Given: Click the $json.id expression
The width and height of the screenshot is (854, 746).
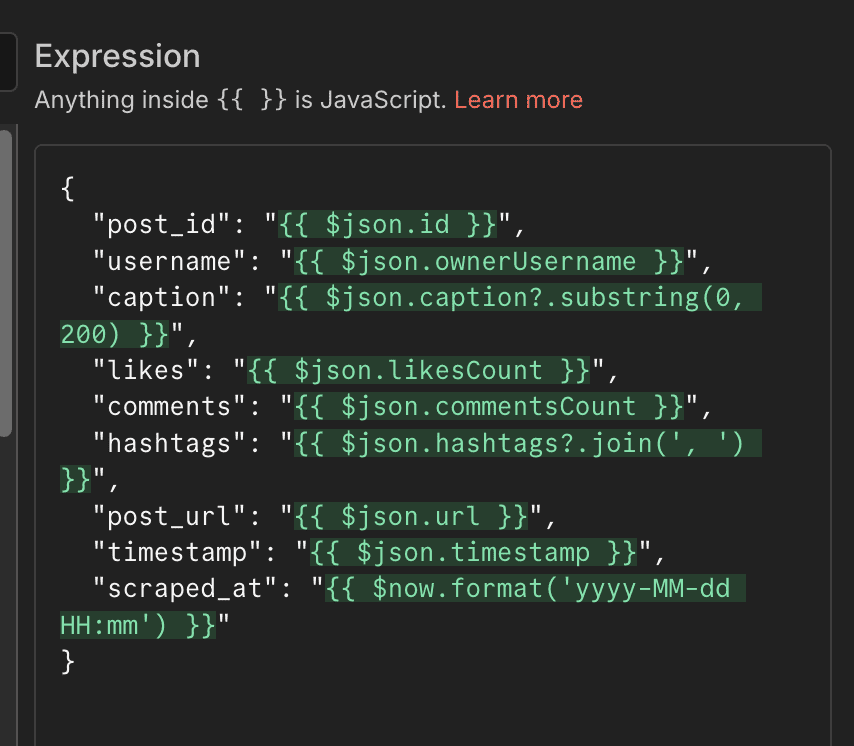Looking at the screenshot, I should pos(387,225).
